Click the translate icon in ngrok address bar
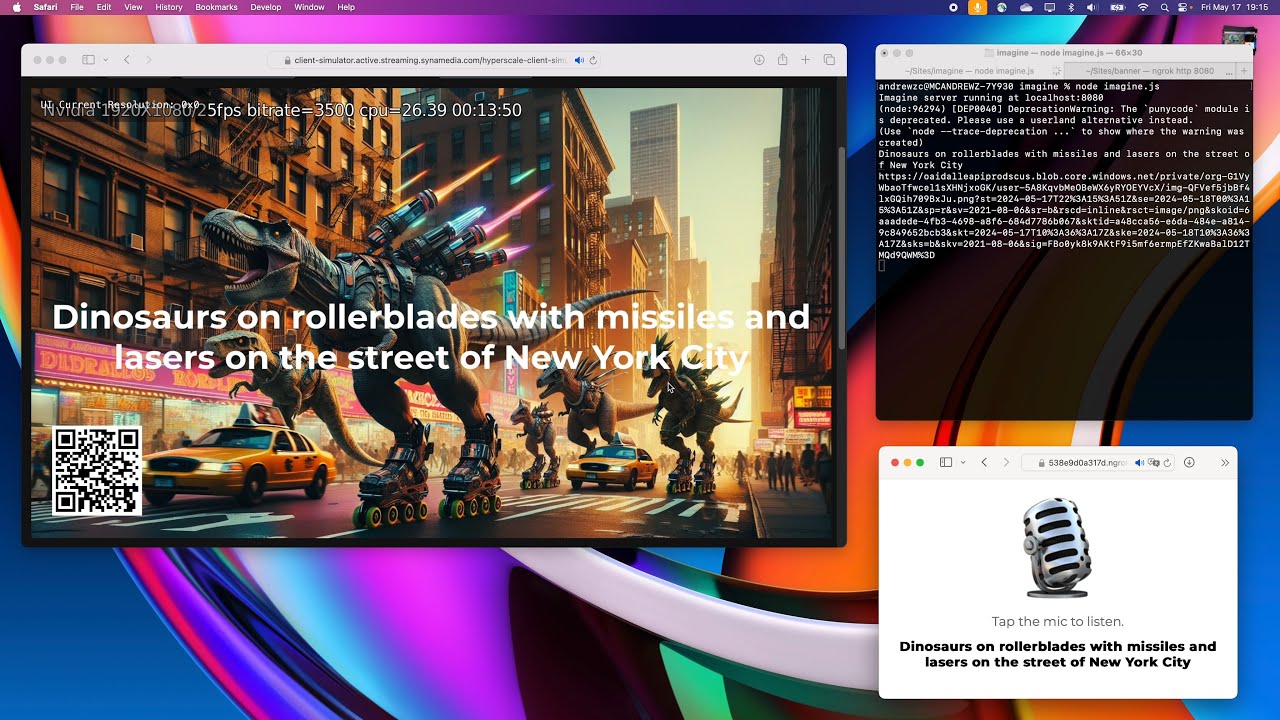The image size is (1280, 720). pos(1154,462)
